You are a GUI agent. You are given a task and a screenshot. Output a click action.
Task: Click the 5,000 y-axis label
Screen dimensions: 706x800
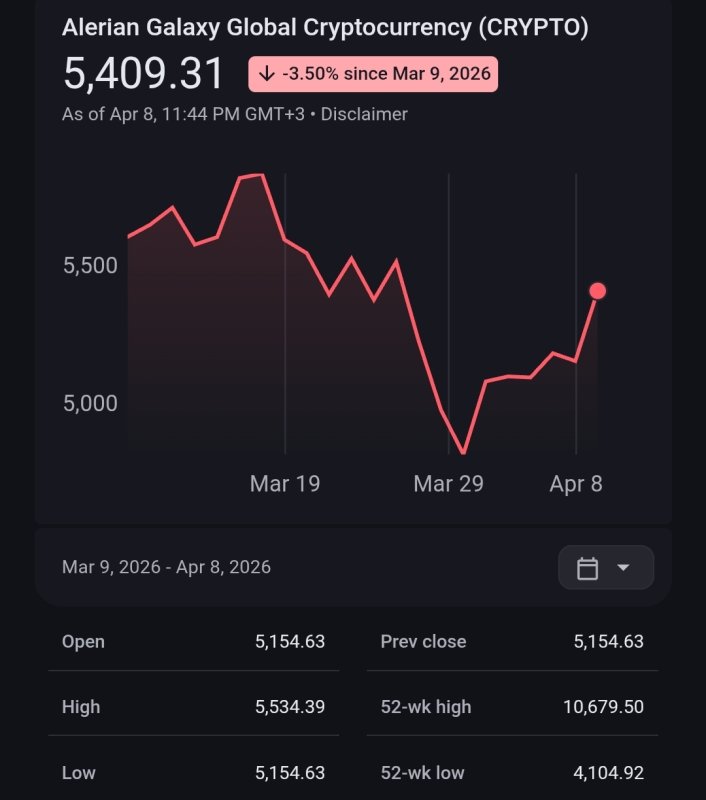pyautogui.click(x=91, y=403)
